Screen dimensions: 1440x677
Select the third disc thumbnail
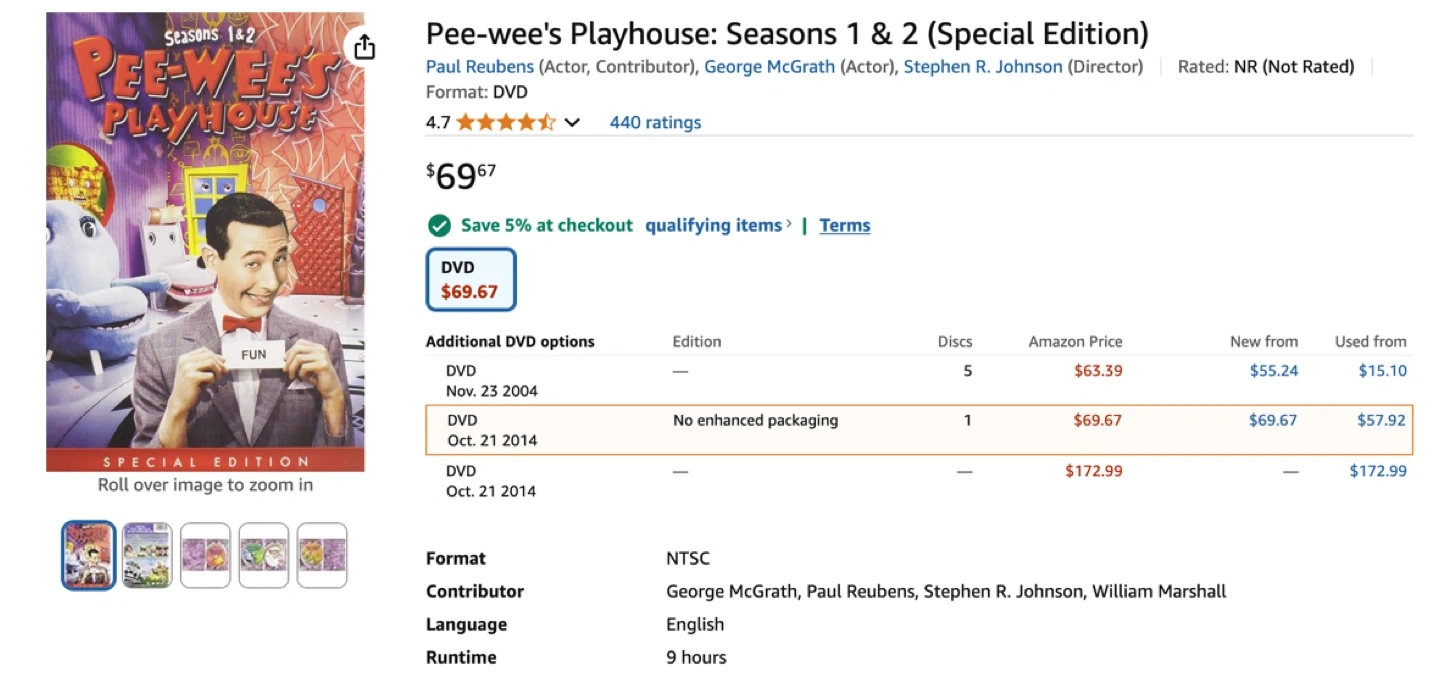click(206, 555)
